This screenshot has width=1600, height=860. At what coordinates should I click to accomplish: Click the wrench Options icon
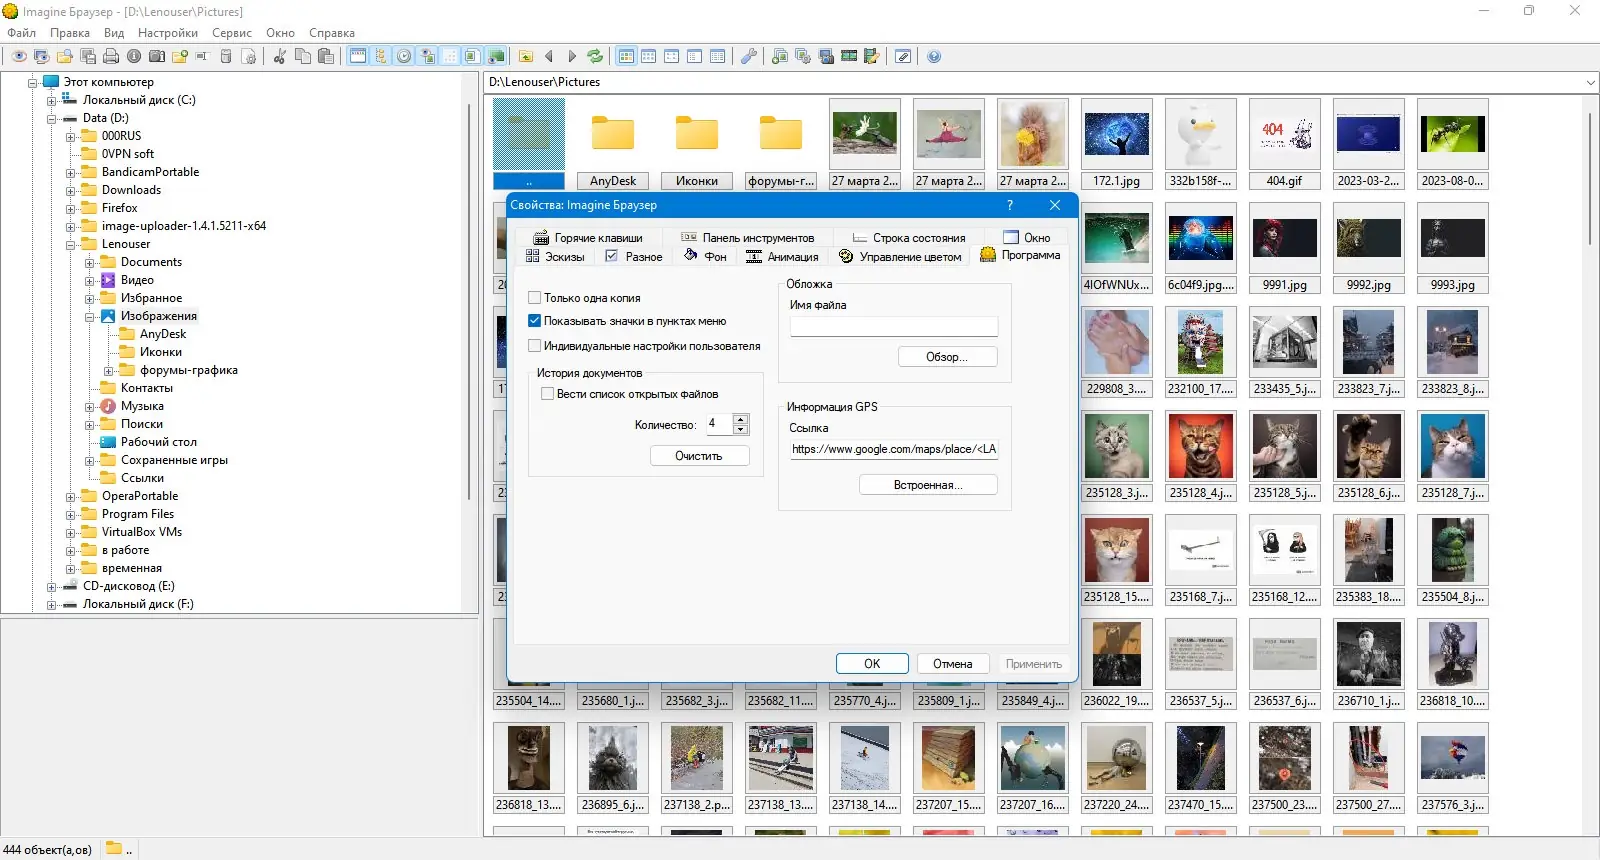(x=748, y=57)
